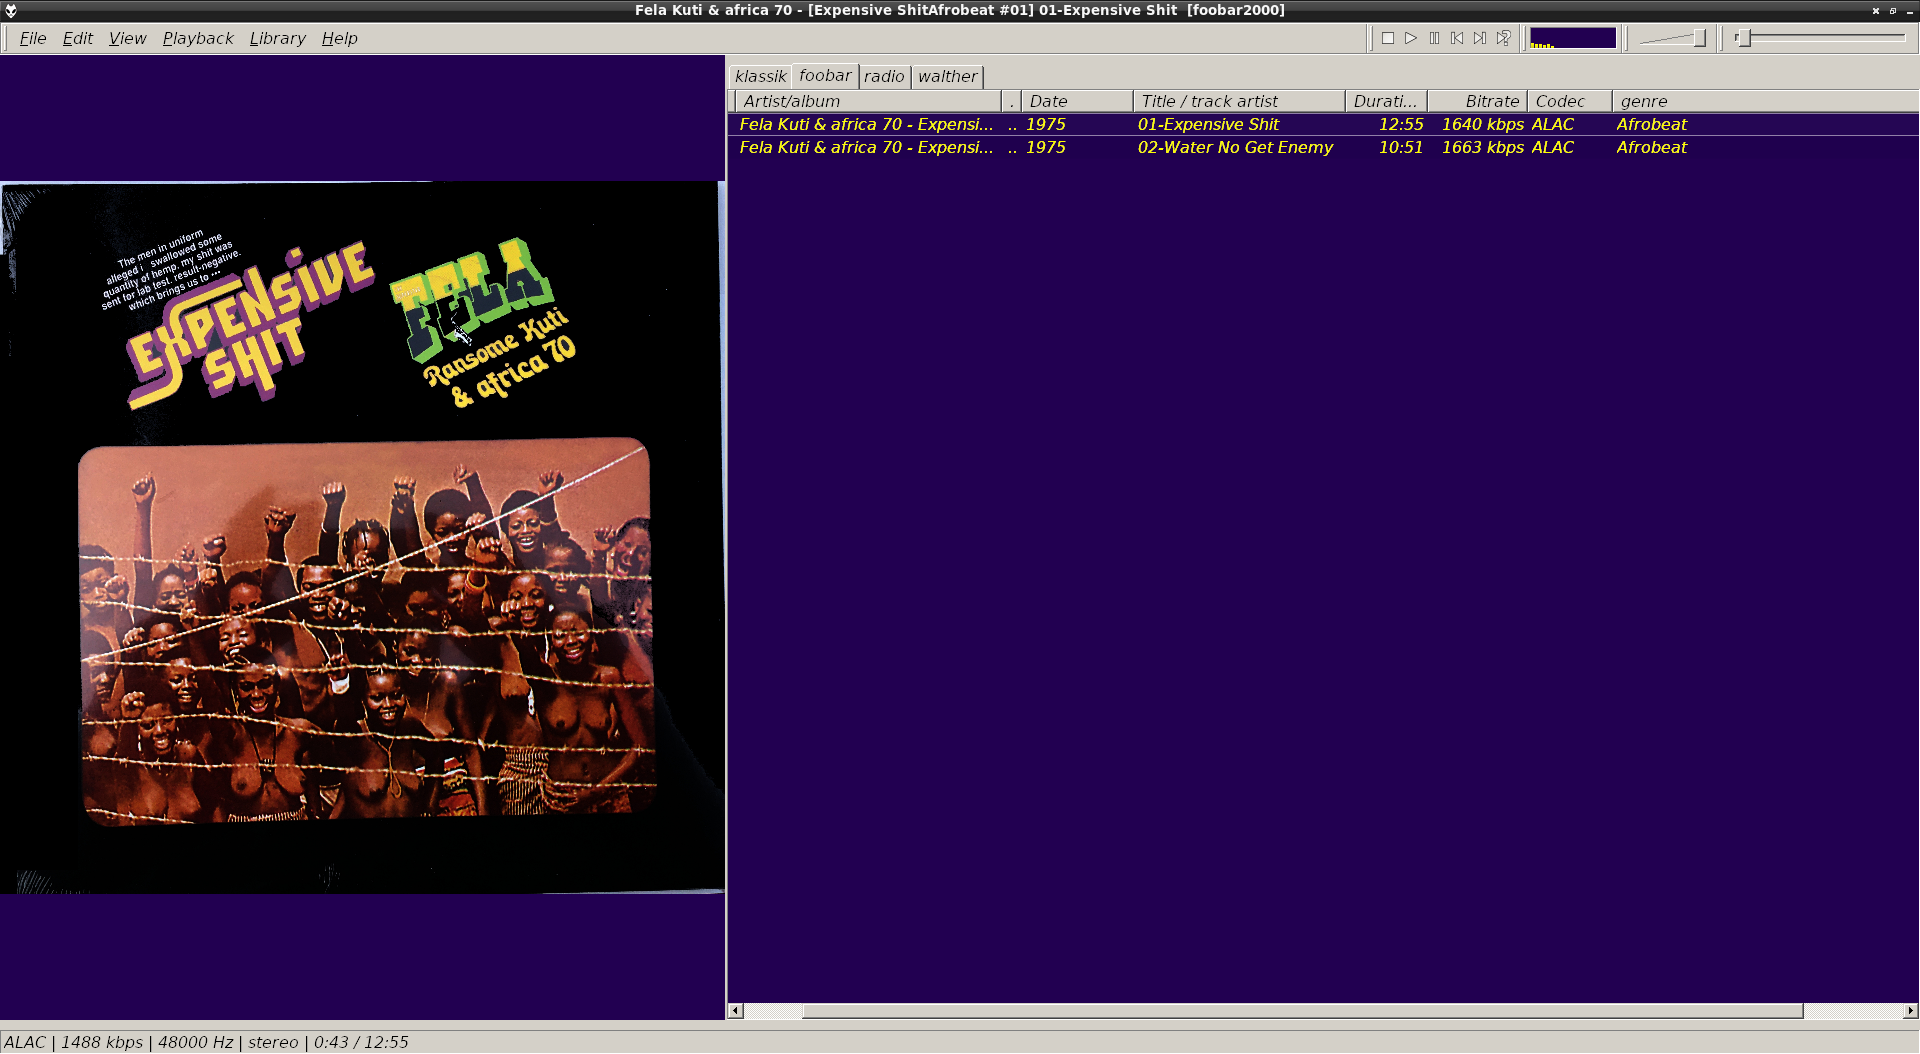The image size is (1920, 1054).
Task: Open the window menu icon in title bar
Action: pyautogui.click(x=11, y=10)
